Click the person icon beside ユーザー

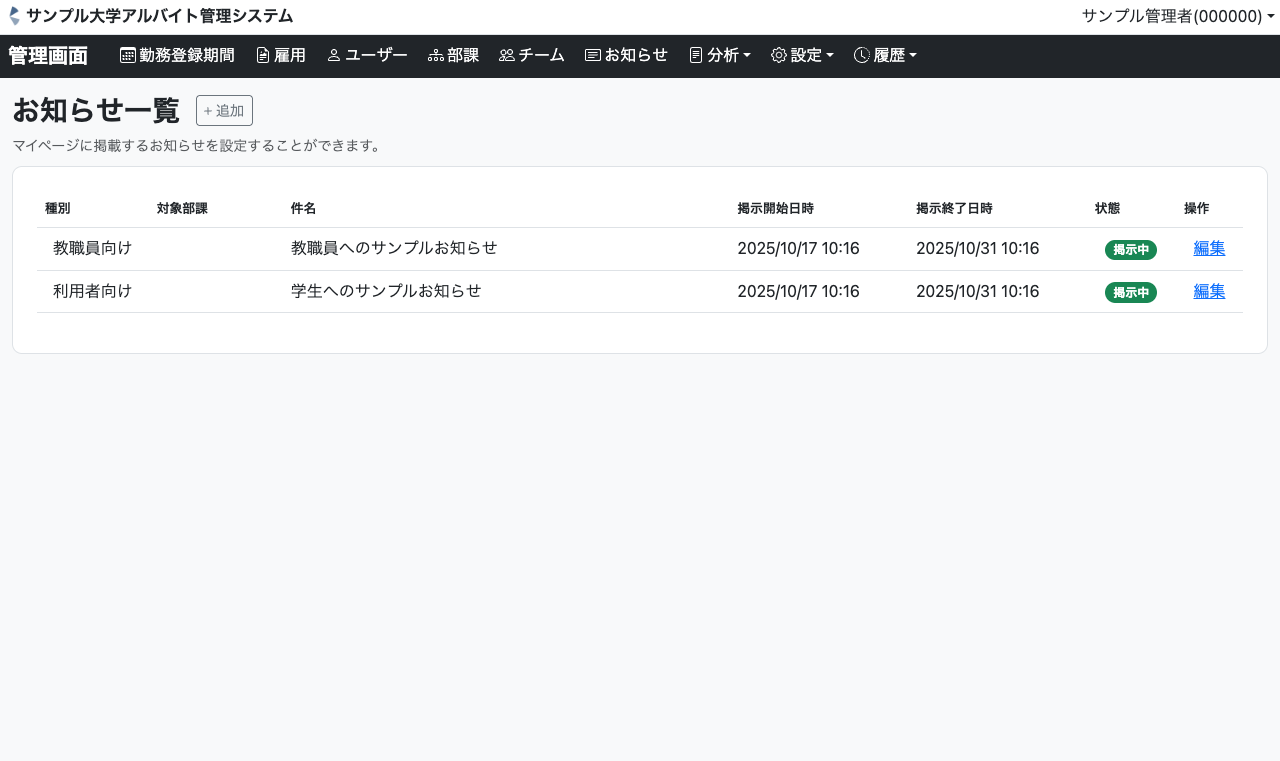(x=334, y=56)
